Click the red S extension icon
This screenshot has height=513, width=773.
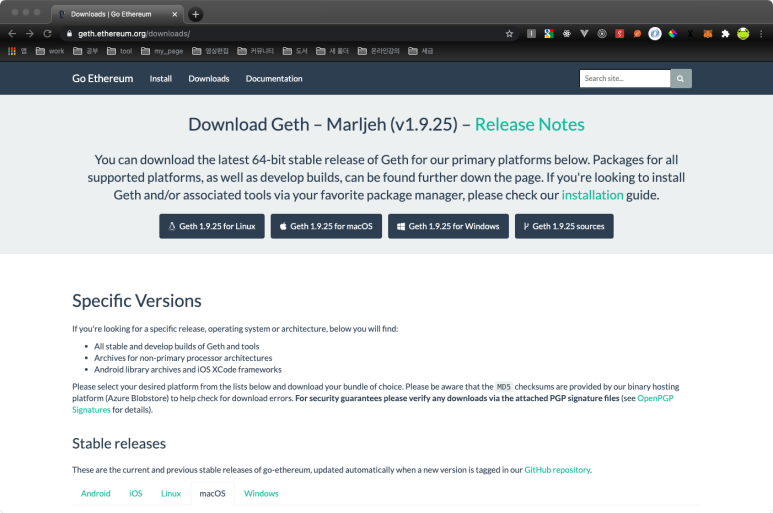coord(620,34)
